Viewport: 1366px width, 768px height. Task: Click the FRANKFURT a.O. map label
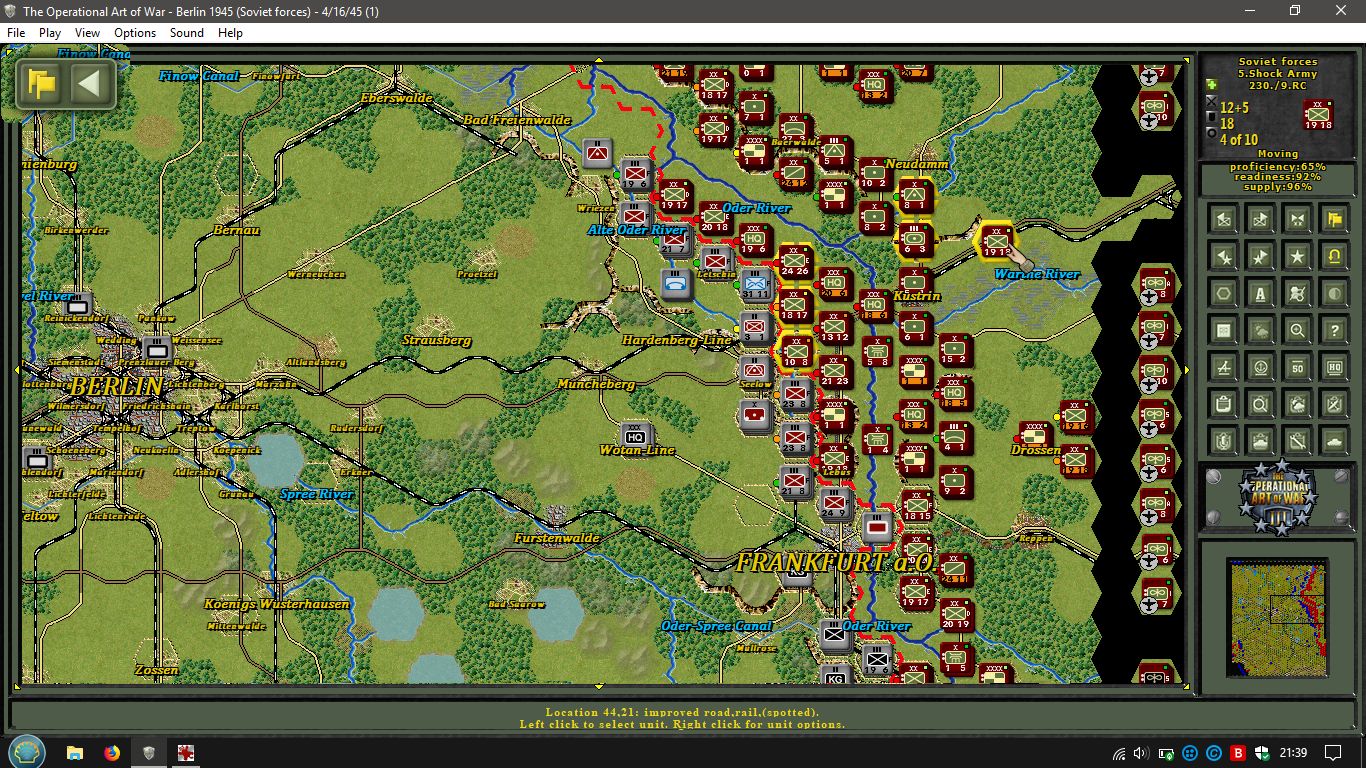coord(835,562)
